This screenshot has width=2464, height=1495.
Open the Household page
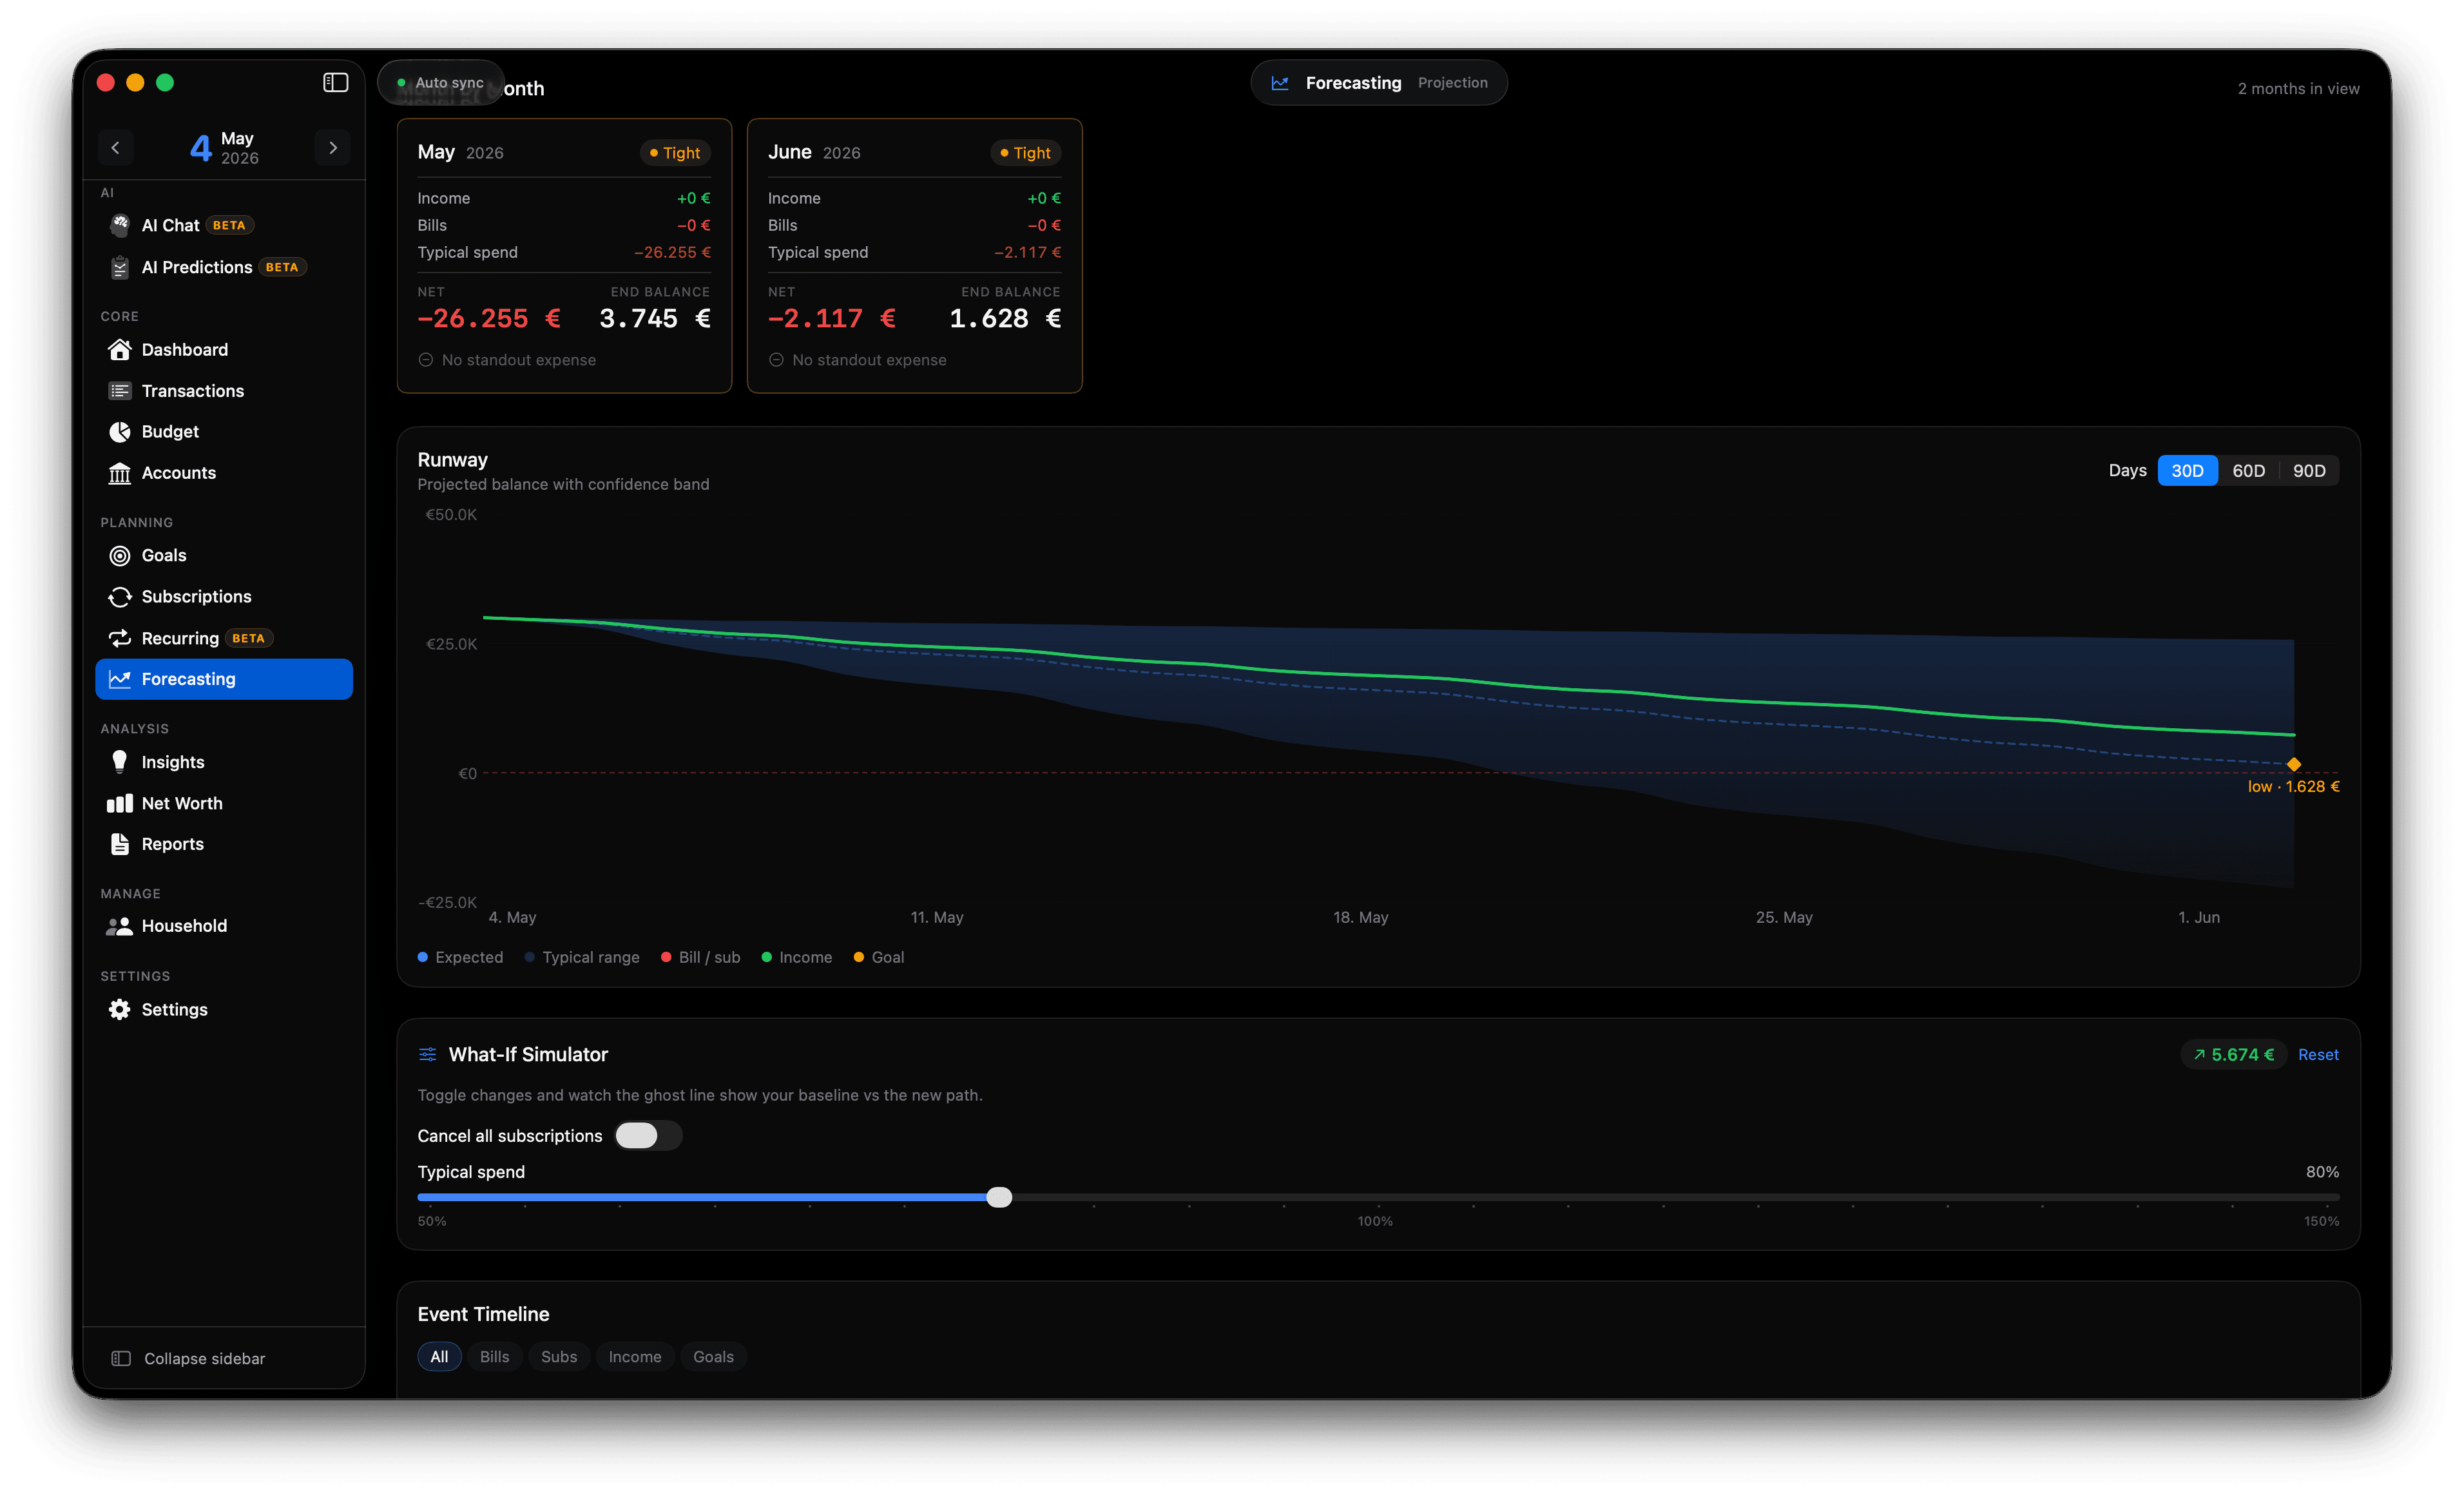(224, 926)
